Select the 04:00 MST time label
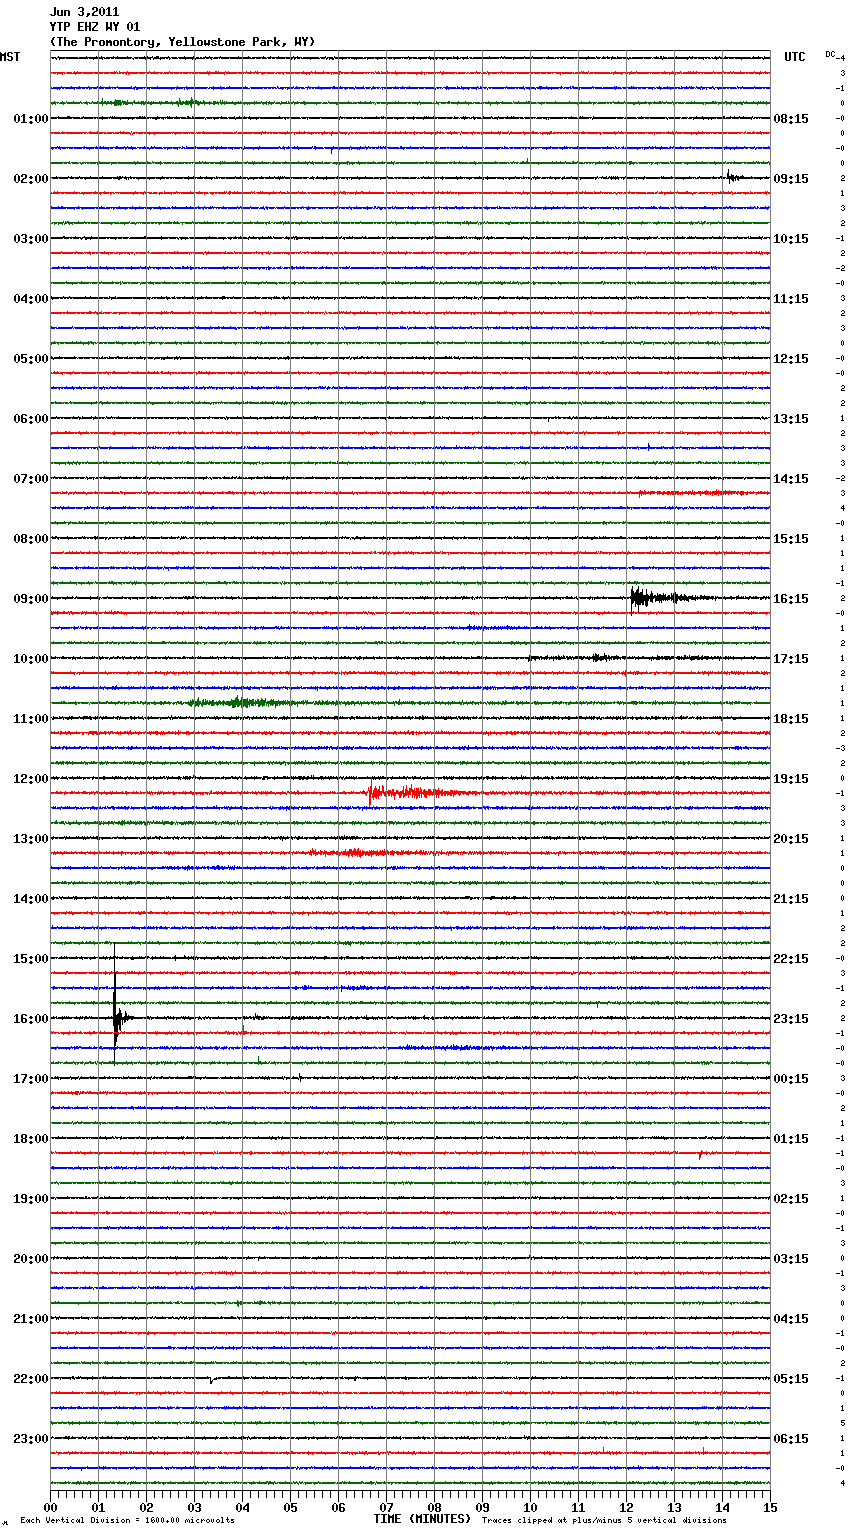Screen dimensions: 850x1534 click(30, 299)
